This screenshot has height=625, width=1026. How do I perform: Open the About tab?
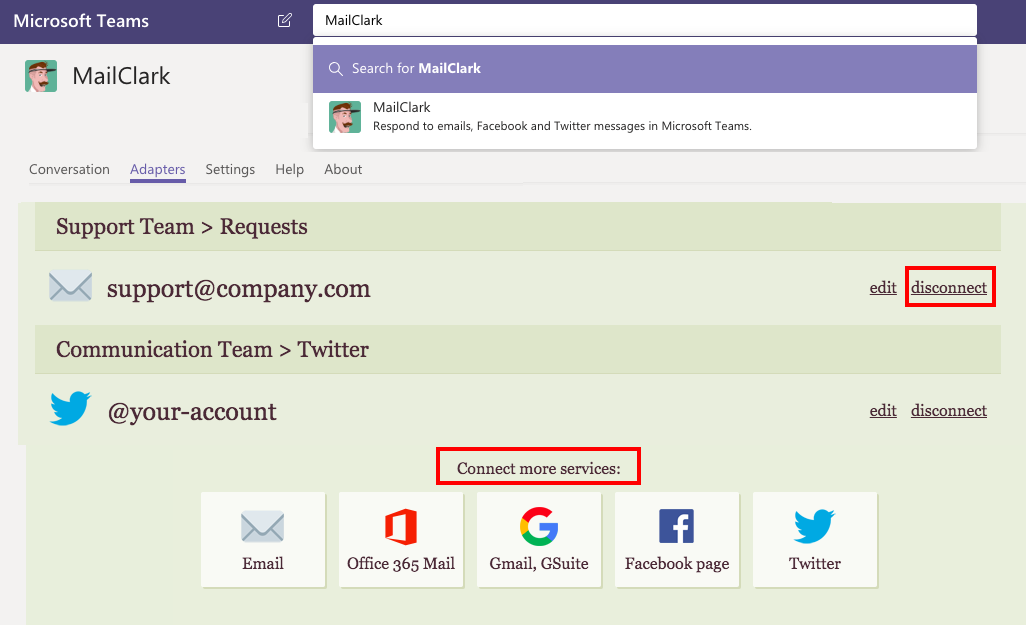pos(343,170)
